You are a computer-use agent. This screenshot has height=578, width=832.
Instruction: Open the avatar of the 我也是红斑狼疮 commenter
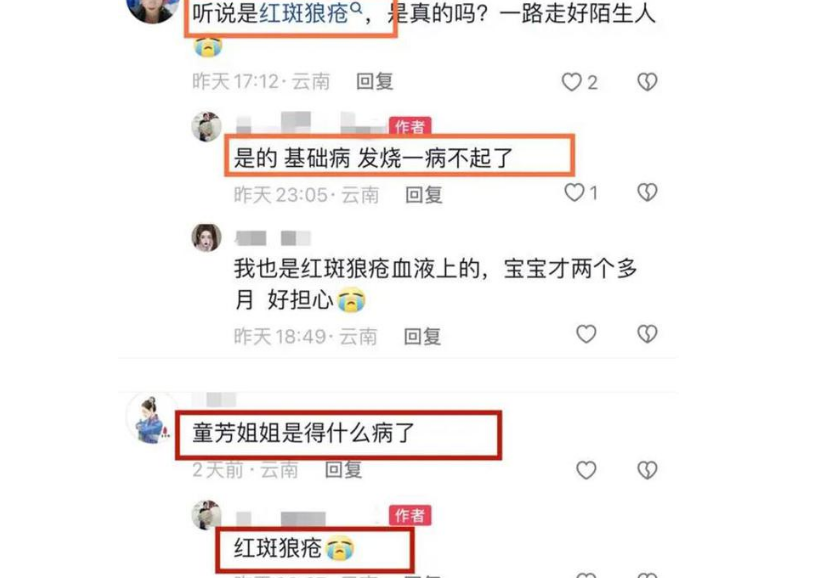206,237
